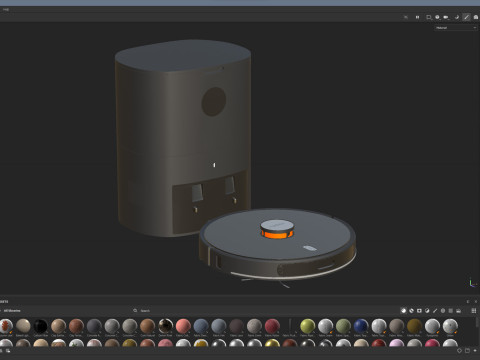Image resolution: width=480 pixels, height=360 pixels.
Task: Open the environment sphere settings dropdown icon
Action: pyautogui.click(x=437, y=17)
